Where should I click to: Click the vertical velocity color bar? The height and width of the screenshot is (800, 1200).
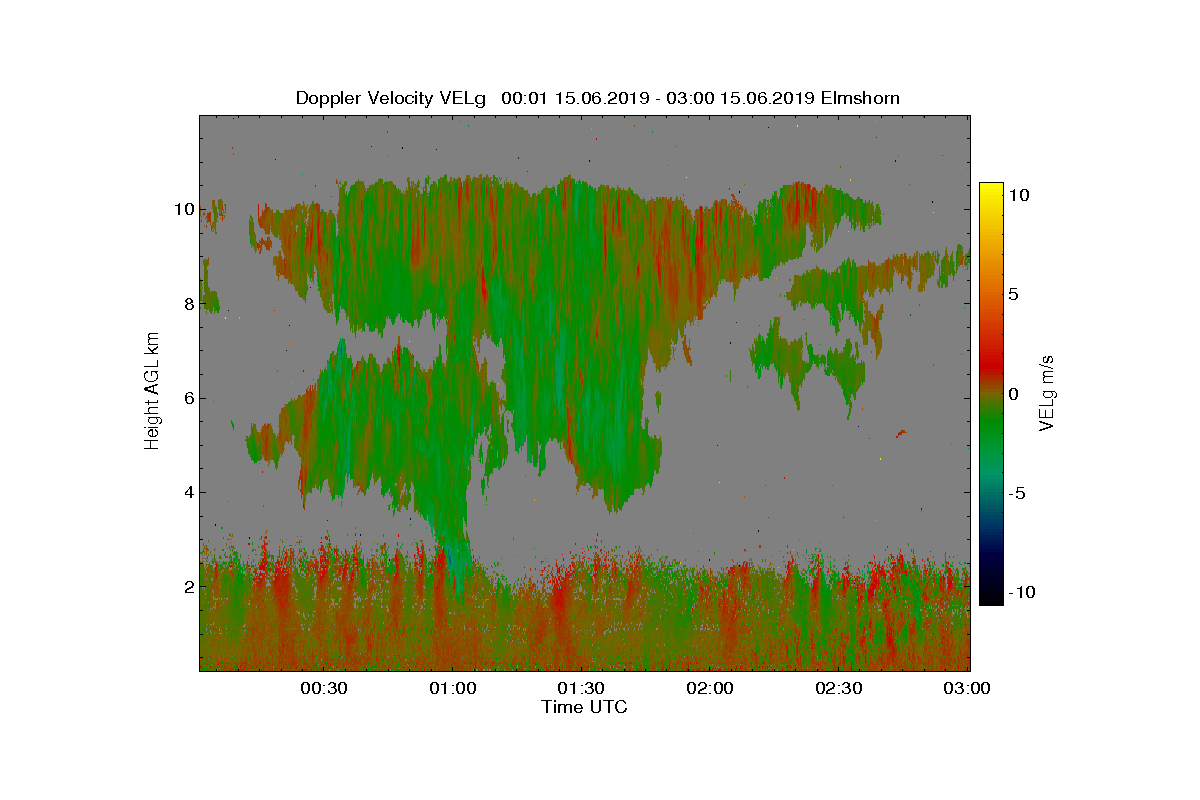pos(991,394)
